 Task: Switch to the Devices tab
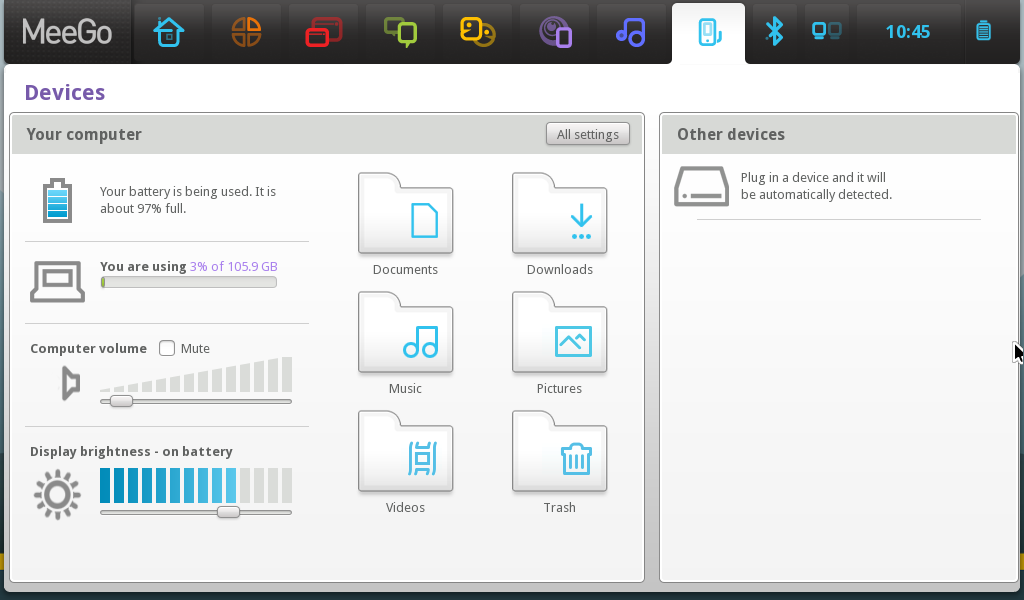708,31
